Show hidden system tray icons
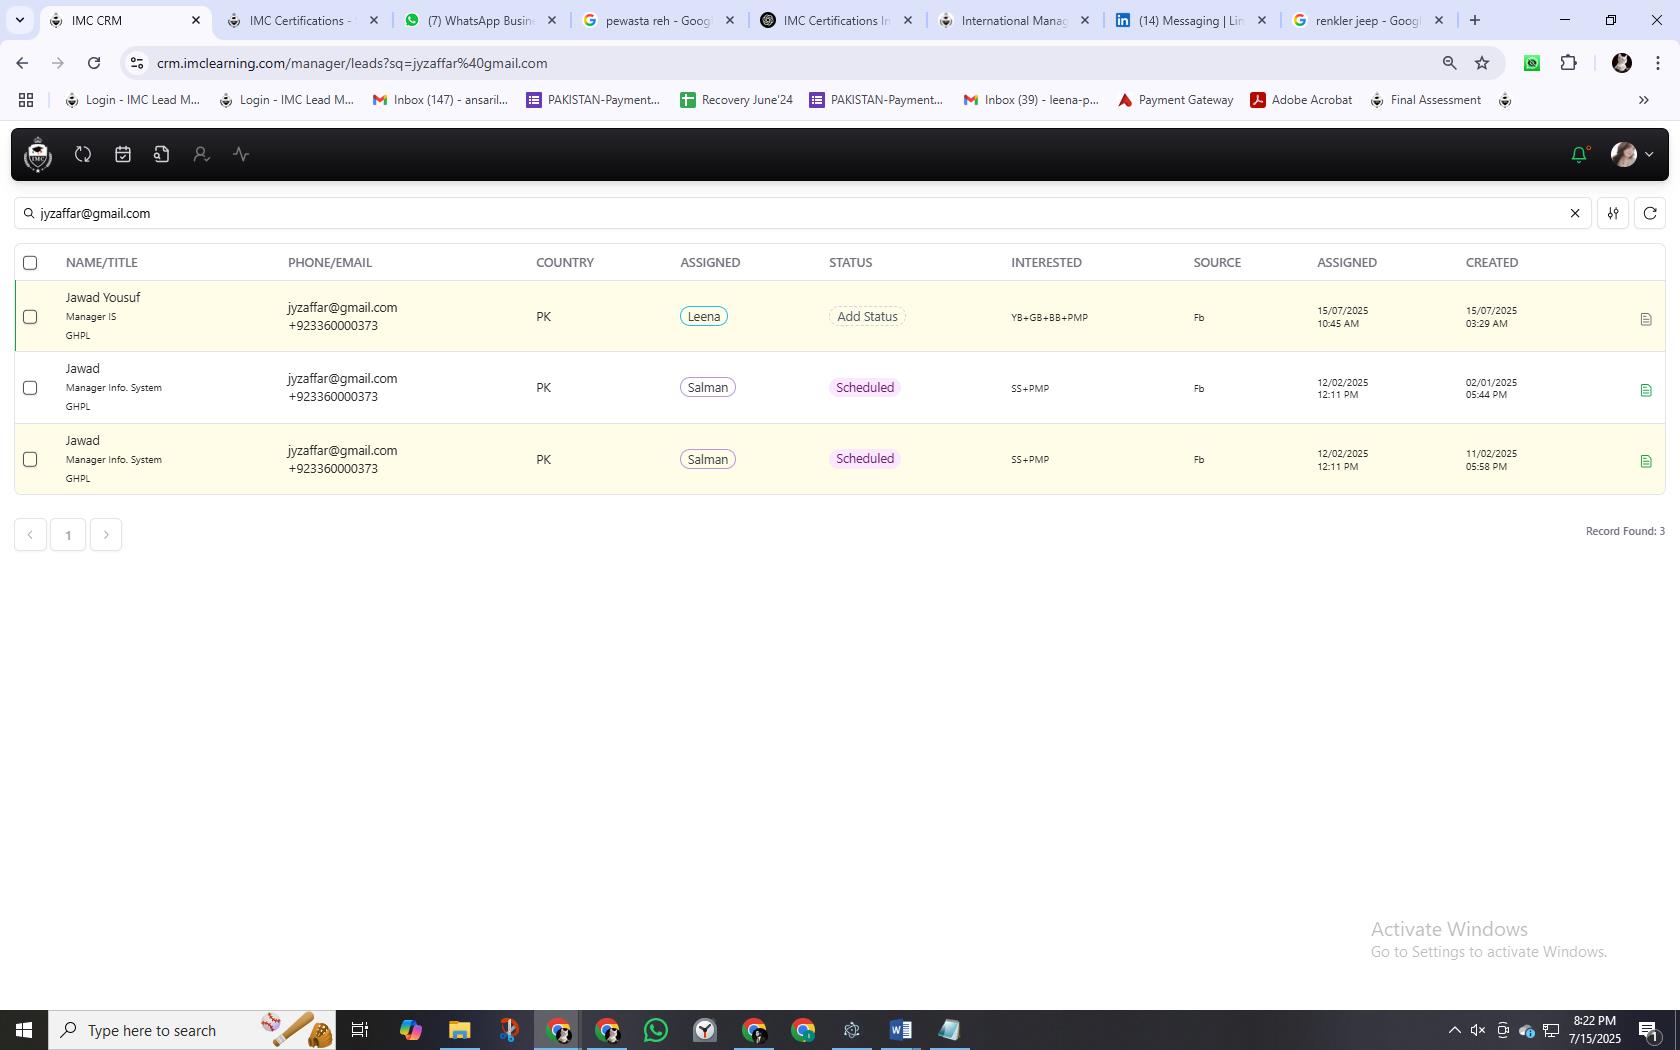 click(x=1455, y=1030)
